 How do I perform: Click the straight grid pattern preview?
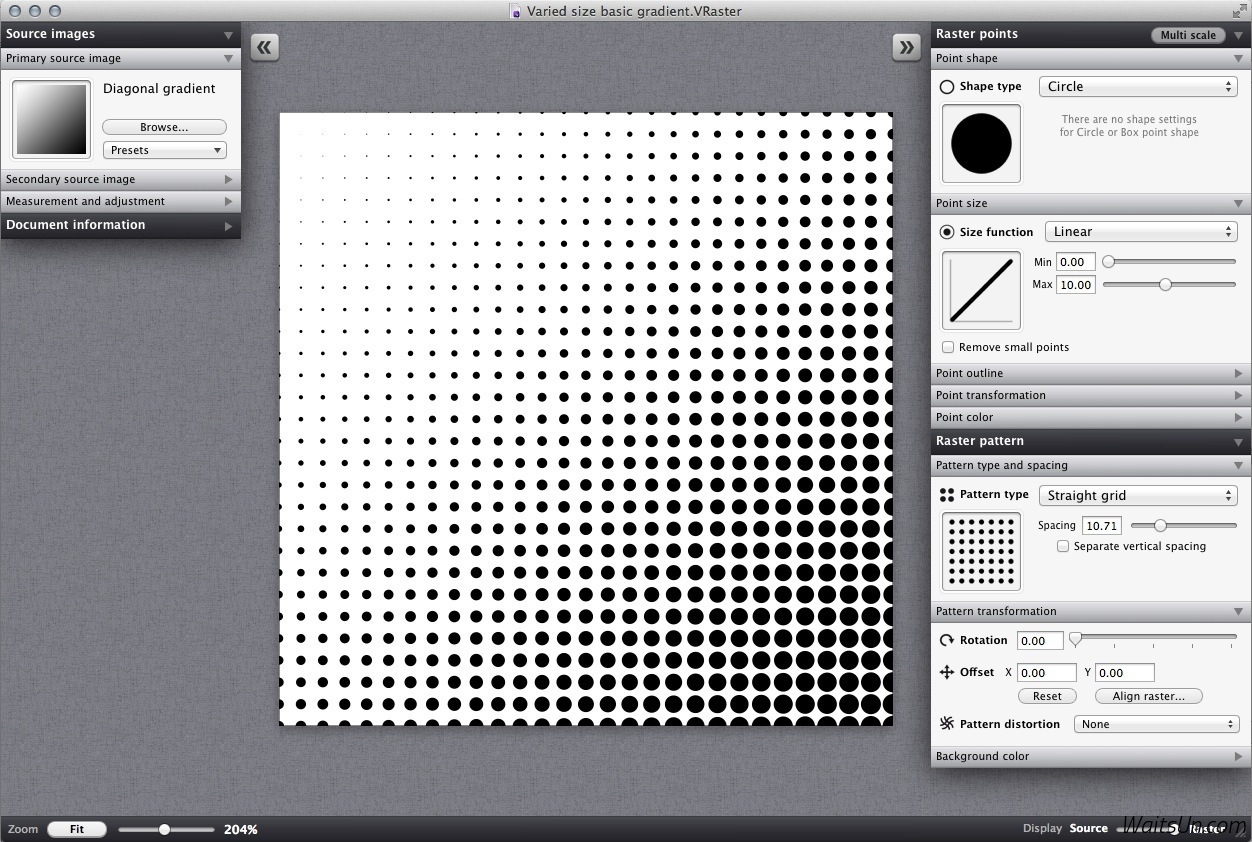point(981,551)
